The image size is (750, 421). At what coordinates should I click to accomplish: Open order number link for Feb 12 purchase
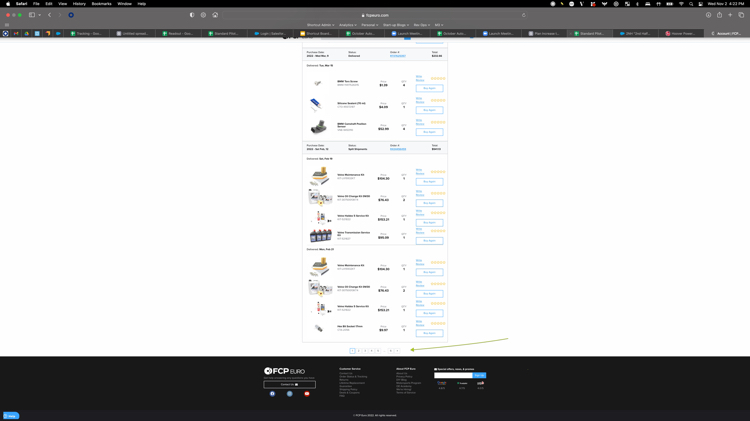[397, 149]
